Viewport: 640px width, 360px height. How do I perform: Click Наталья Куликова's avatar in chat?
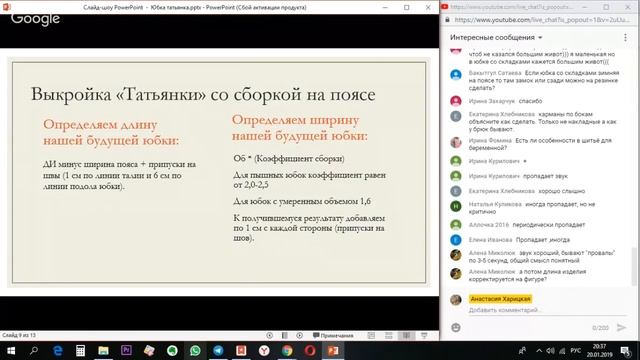click(456, 206)
